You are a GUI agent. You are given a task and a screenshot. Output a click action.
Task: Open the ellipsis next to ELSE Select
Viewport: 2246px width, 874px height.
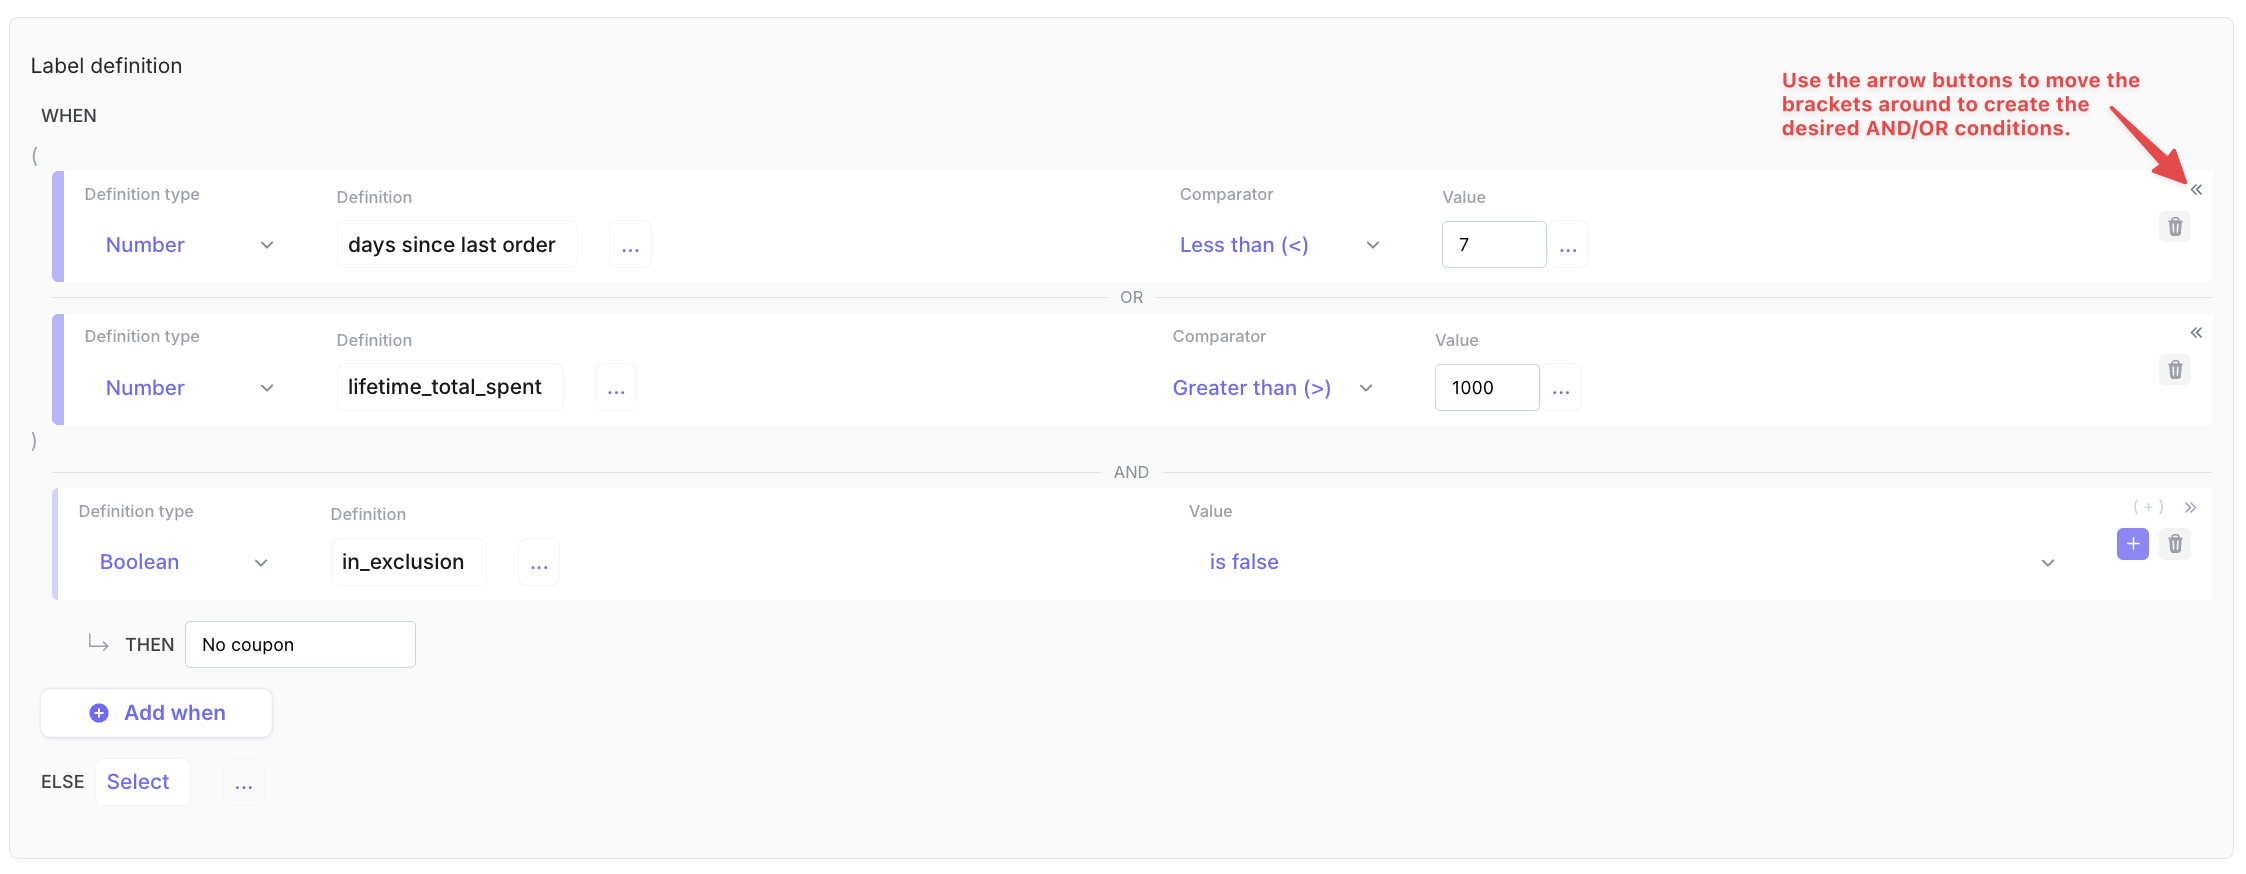tap(244, 782)
